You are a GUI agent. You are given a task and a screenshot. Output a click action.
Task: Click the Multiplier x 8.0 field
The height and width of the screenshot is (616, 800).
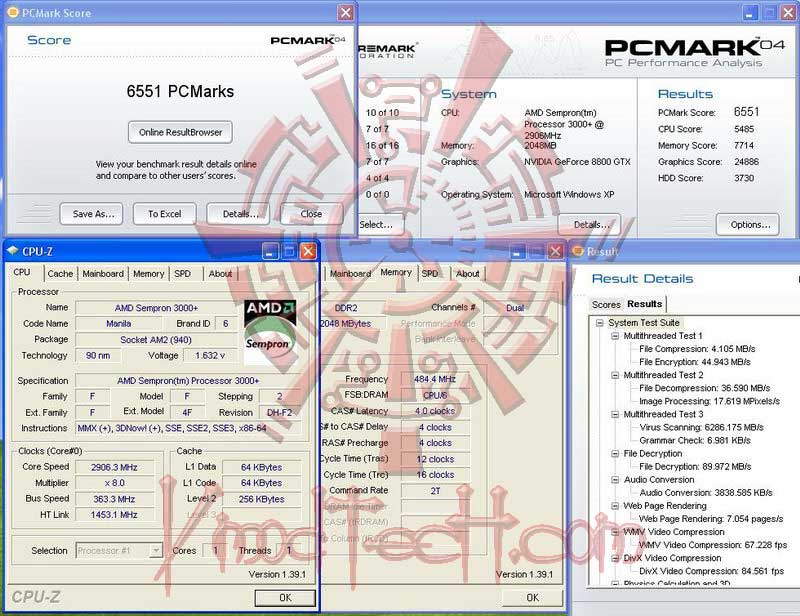point(114,483)
